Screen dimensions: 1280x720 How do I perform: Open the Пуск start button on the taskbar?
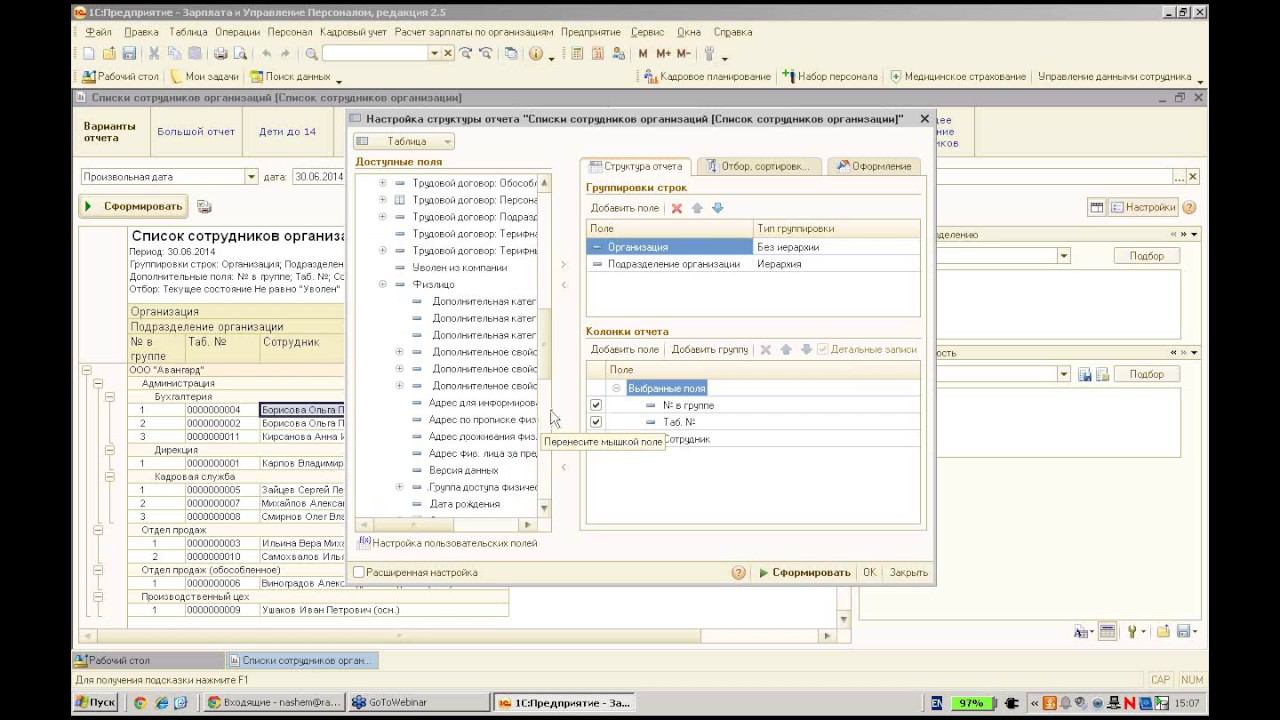96,703
